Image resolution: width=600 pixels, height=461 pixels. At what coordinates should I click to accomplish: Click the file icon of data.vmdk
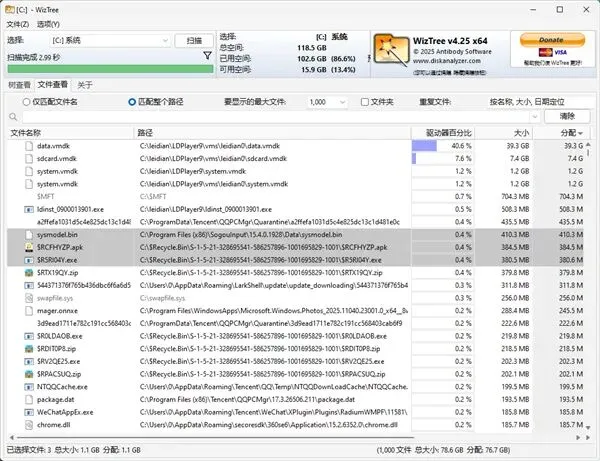29,146
